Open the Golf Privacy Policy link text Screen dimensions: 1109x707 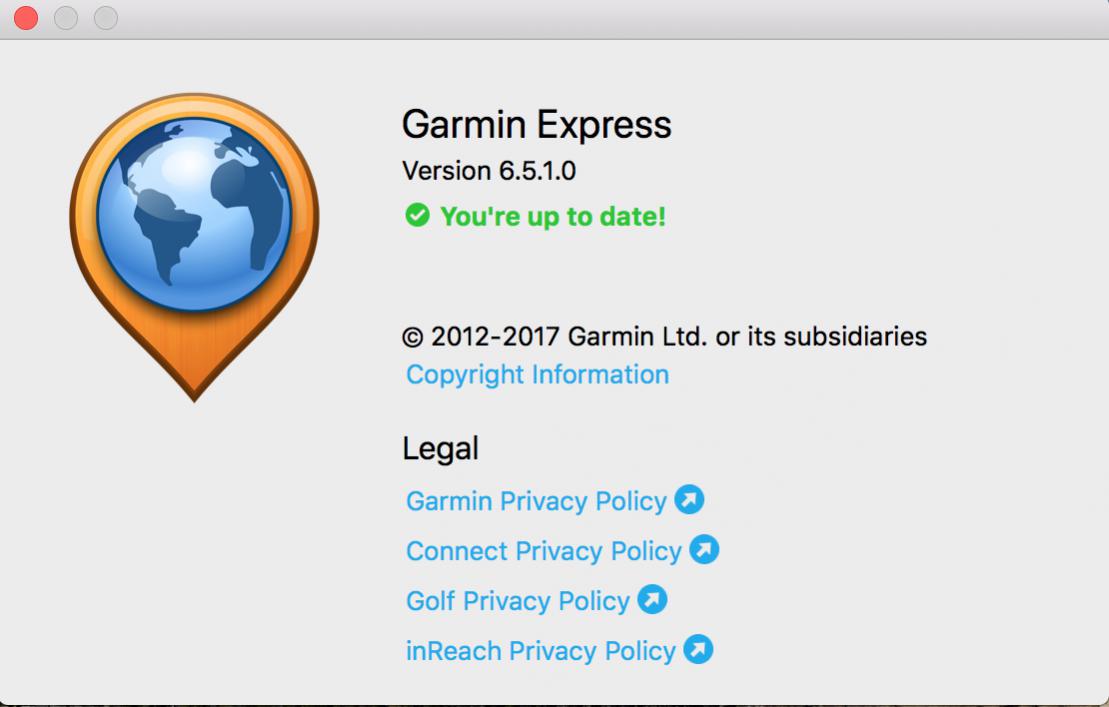[x=518, y=601]
